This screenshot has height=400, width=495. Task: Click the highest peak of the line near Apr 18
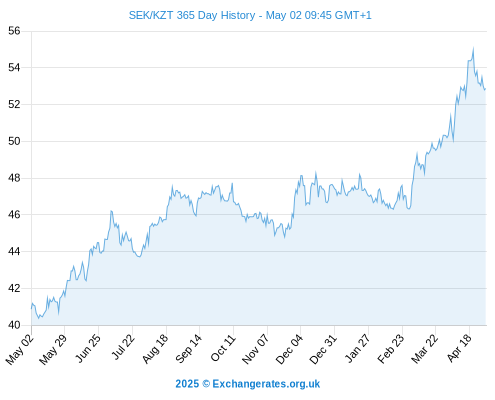tap(473, 49)
